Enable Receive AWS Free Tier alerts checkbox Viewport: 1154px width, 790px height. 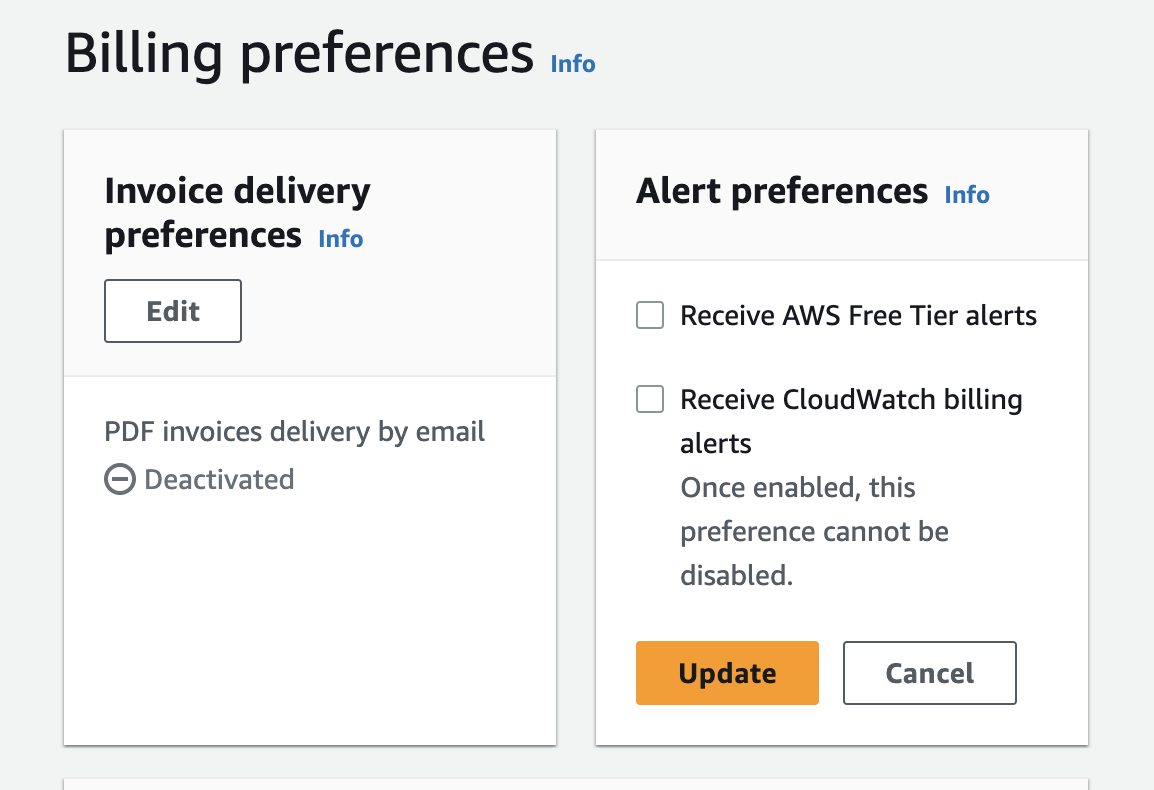[x=650, y=317]
